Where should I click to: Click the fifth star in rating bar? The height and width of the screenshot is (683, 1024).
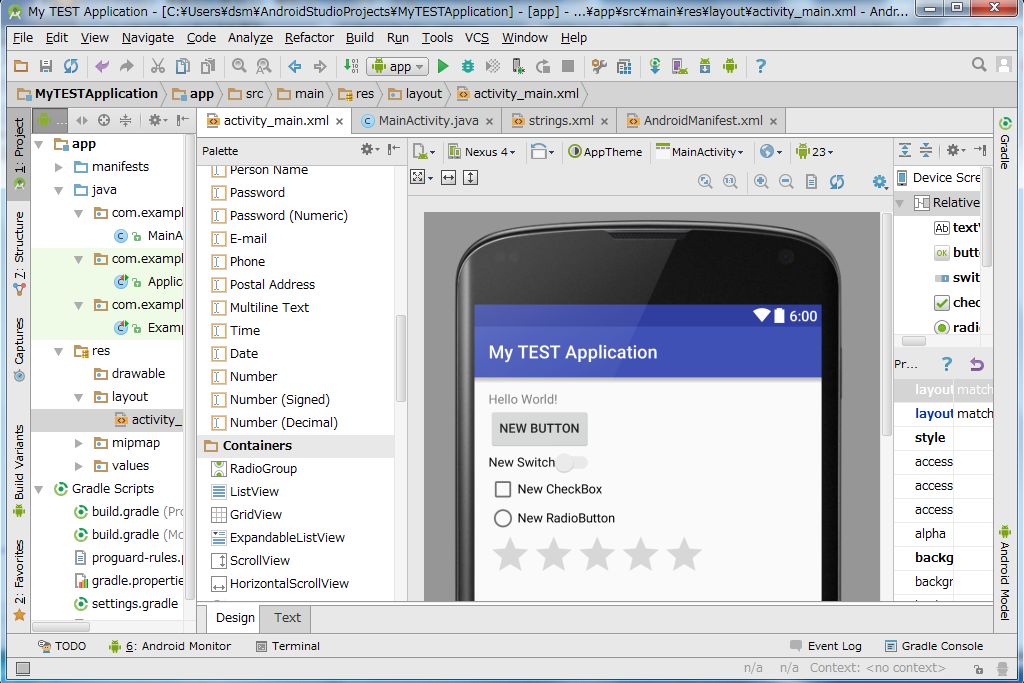click(x=684, y=554)
